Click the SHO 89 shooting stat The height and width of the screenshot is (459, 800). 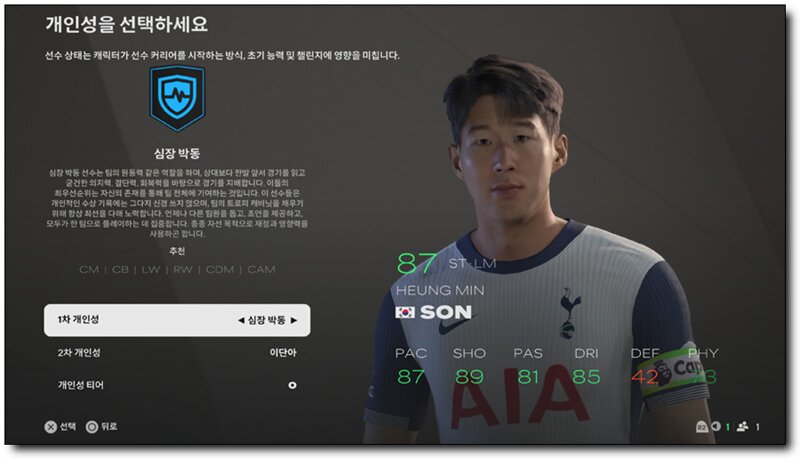[x=469, y=377]
